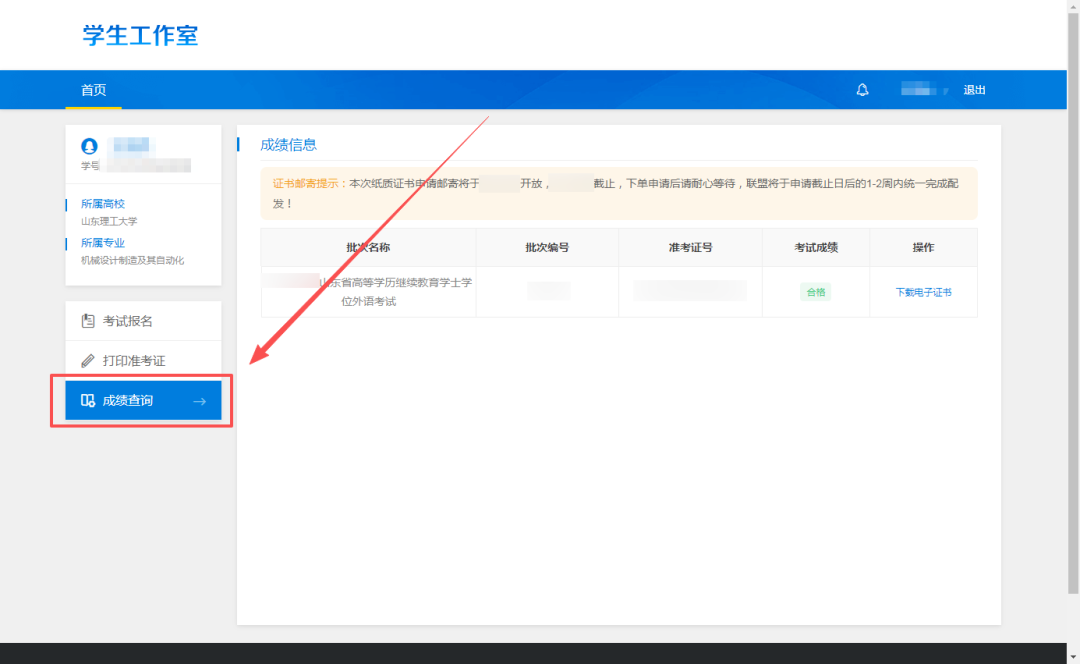Click the 操作 column header
The height and width of the screenshot is (664, 1080).
(x=923, y=247)
